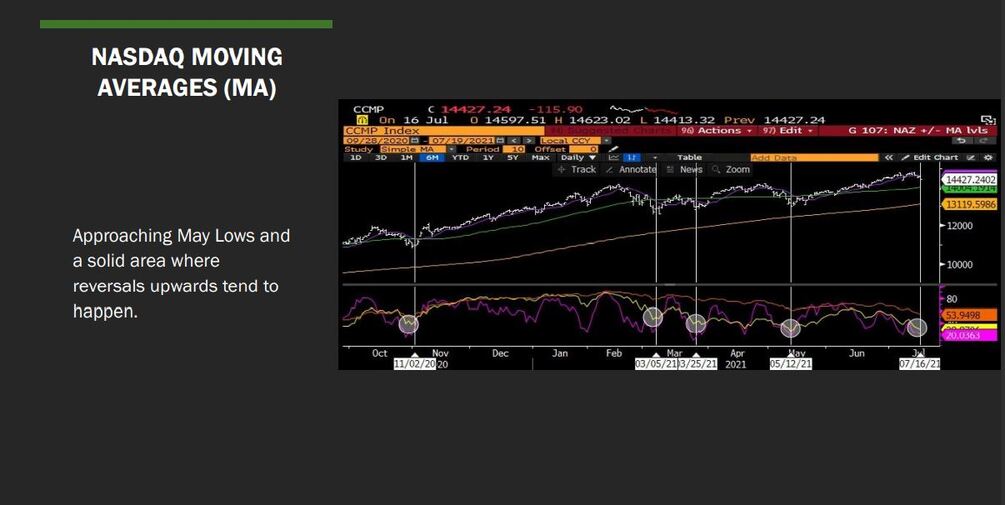Activate the Annotate tool
Image resolution: width=1005 pixels, height=505 pixels.
click(631, 169)
